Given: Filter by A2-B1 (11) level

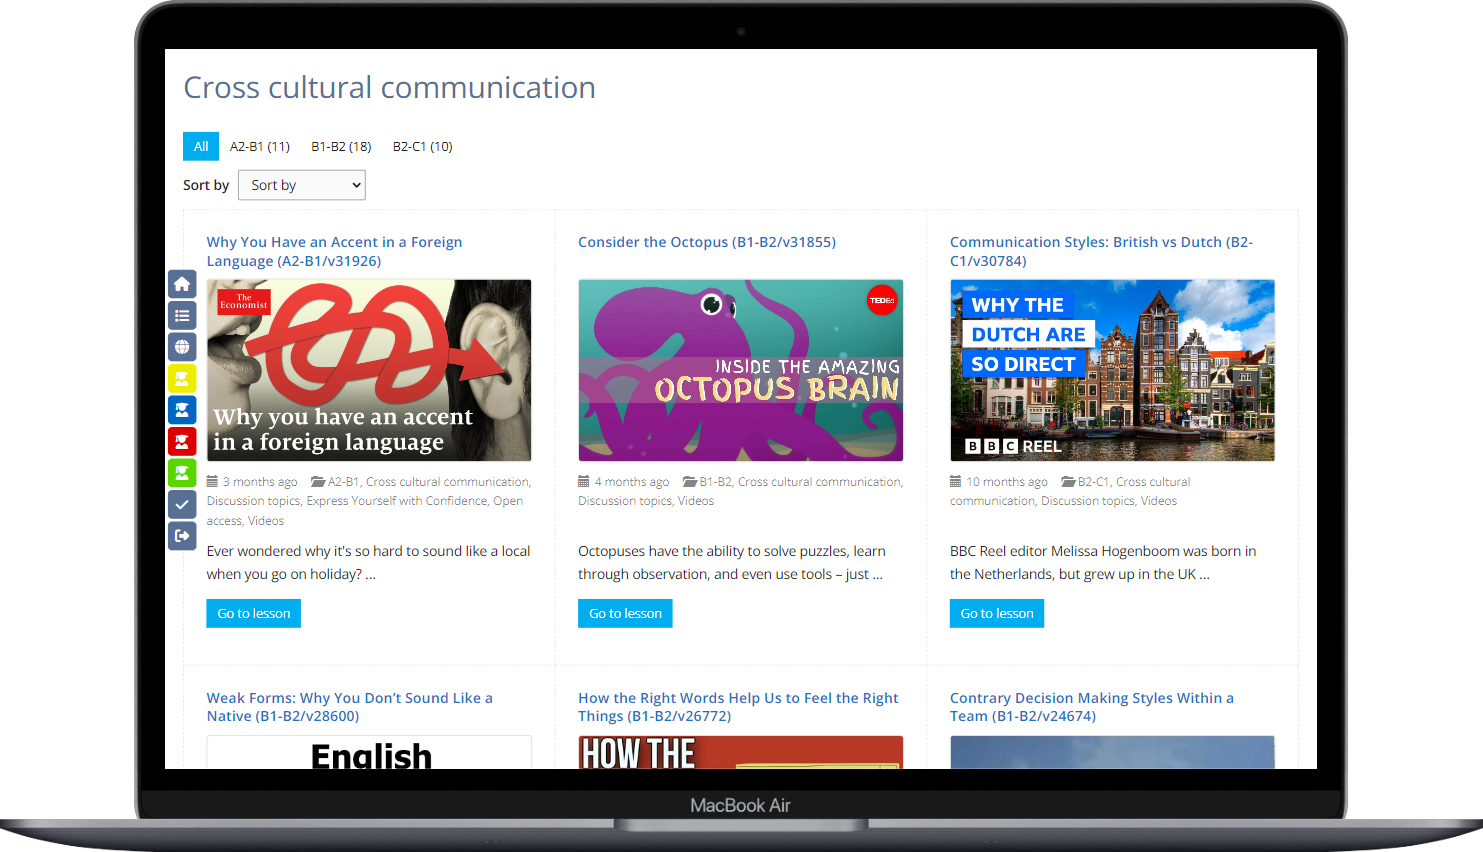Looking at the screenshot, I should (x=260, y=146).
